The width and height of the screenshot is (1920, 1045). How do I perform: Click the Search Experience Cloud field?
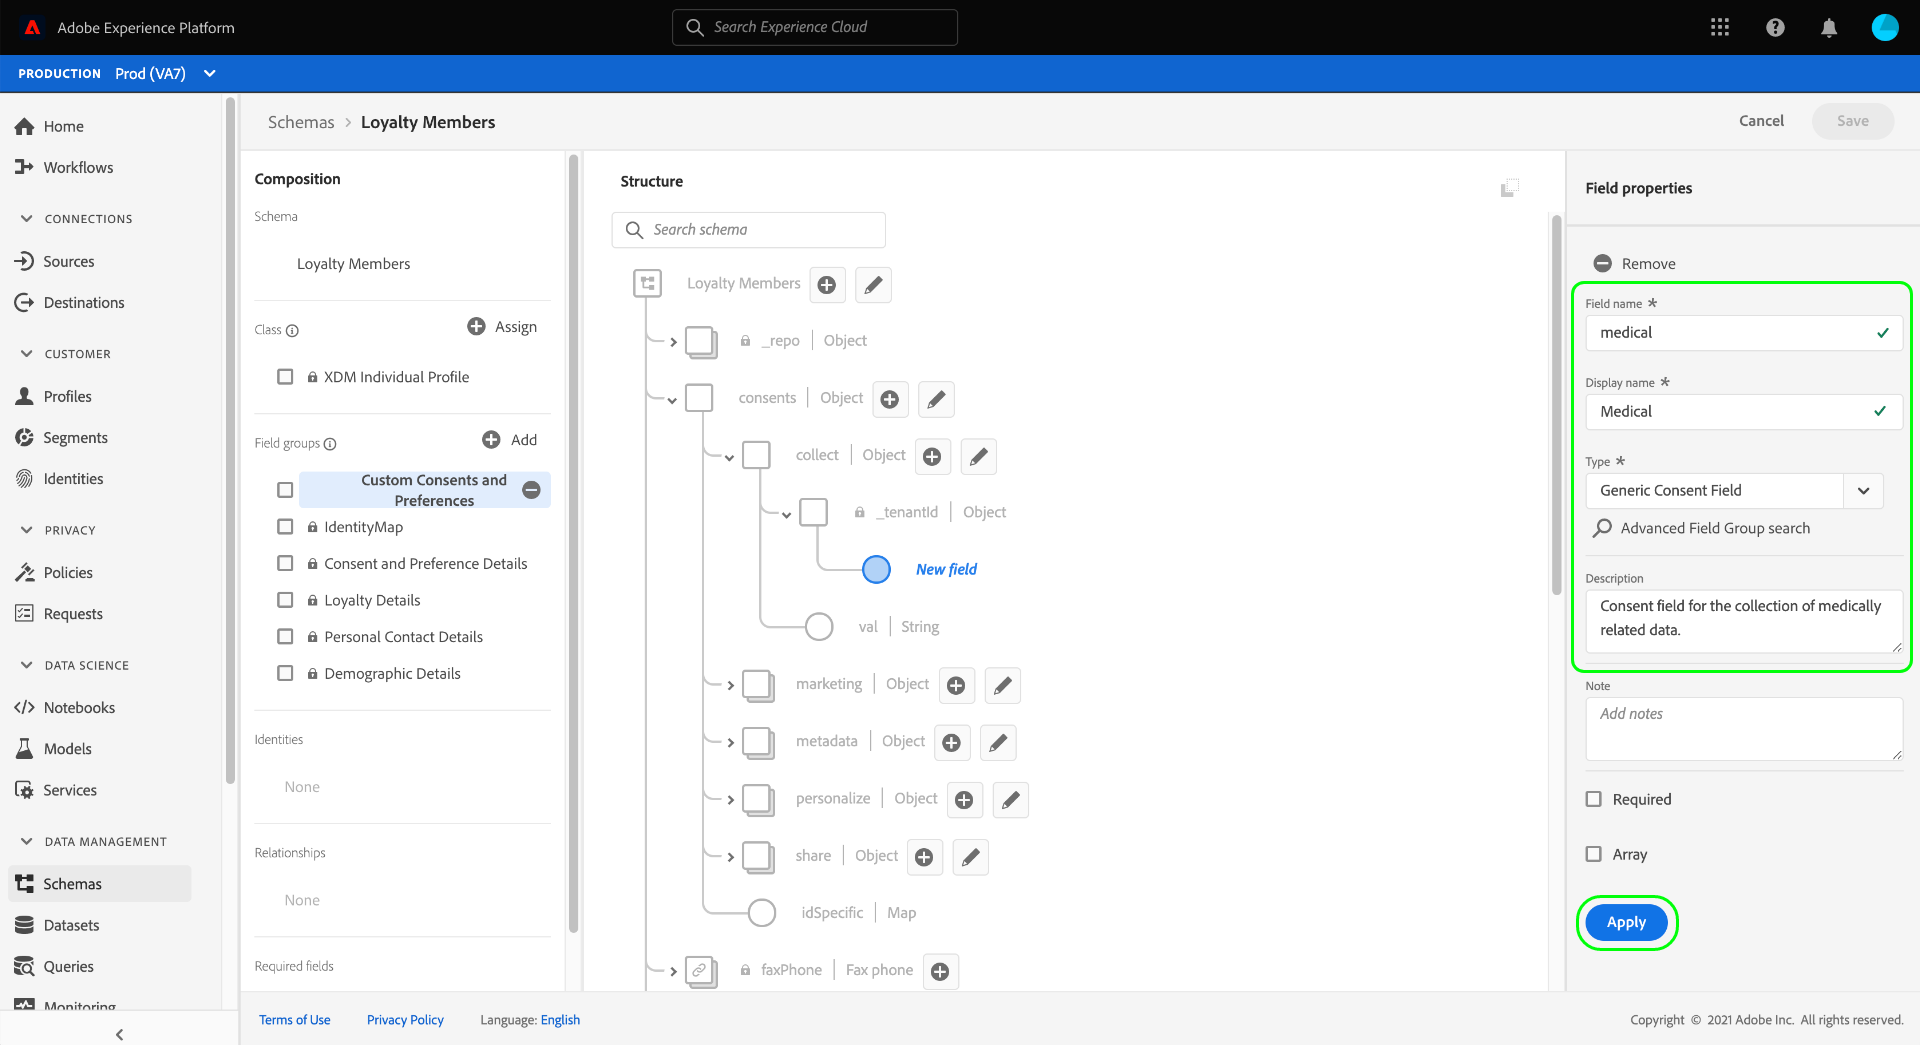[815, 27]
